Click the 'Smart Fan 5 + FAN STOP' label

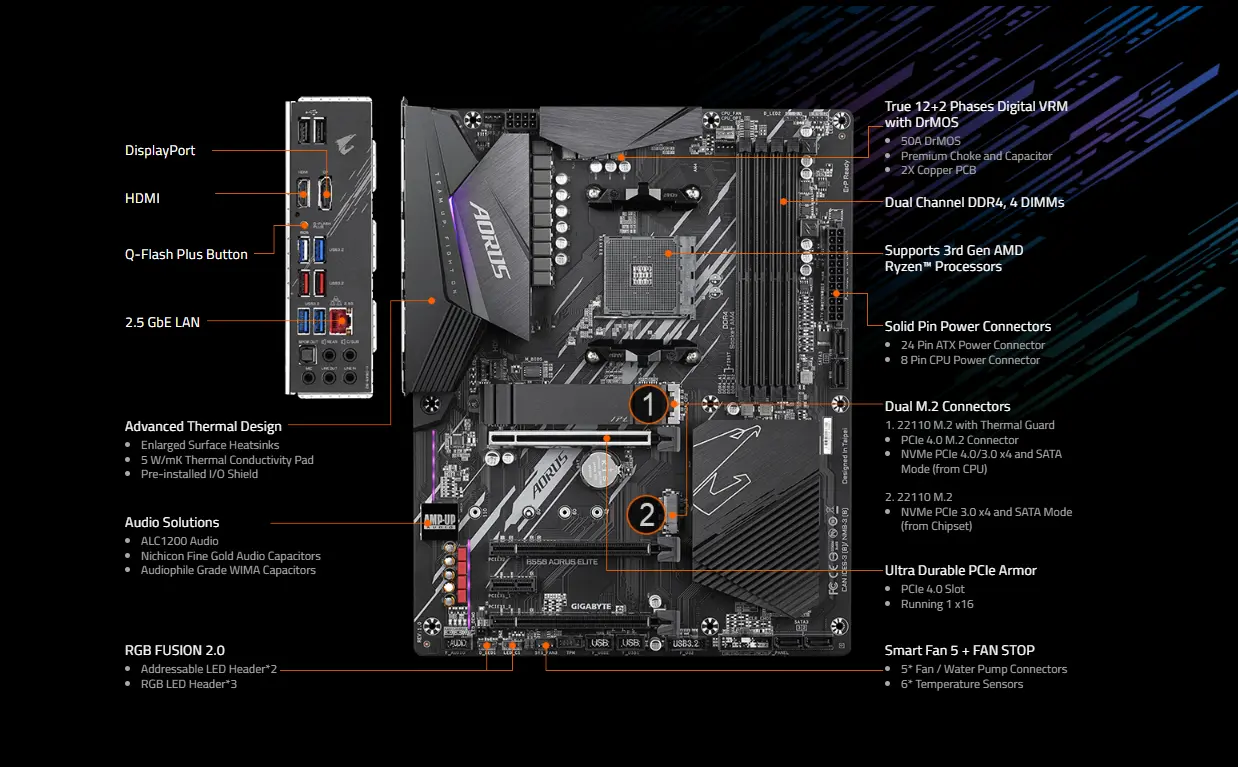pos(958,650)
